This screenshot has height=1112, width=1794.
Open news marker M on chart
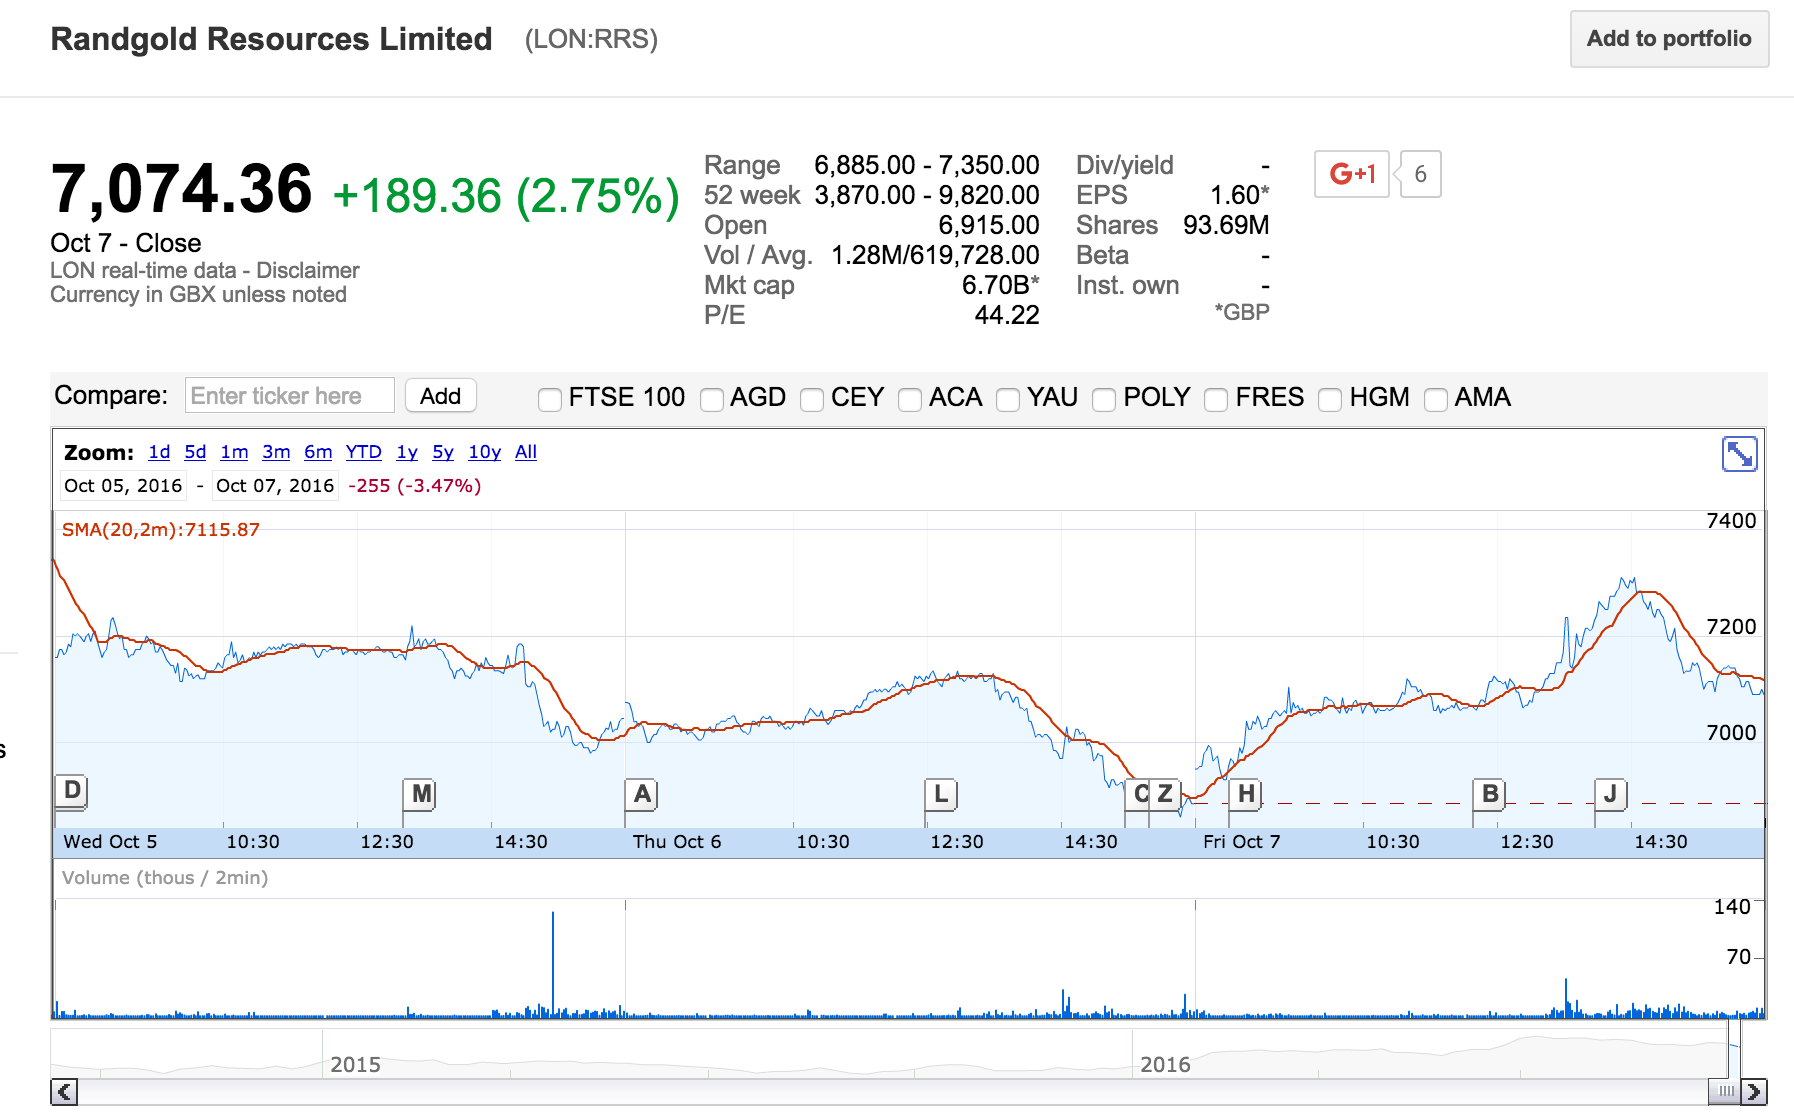[422, 794]
